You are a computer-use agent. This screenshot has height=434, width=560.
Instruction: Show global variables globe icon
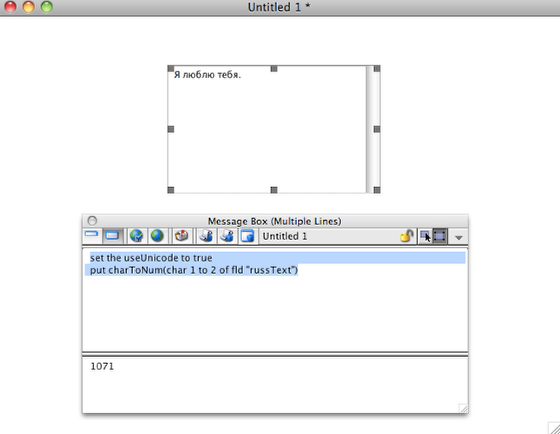[157, 236]
